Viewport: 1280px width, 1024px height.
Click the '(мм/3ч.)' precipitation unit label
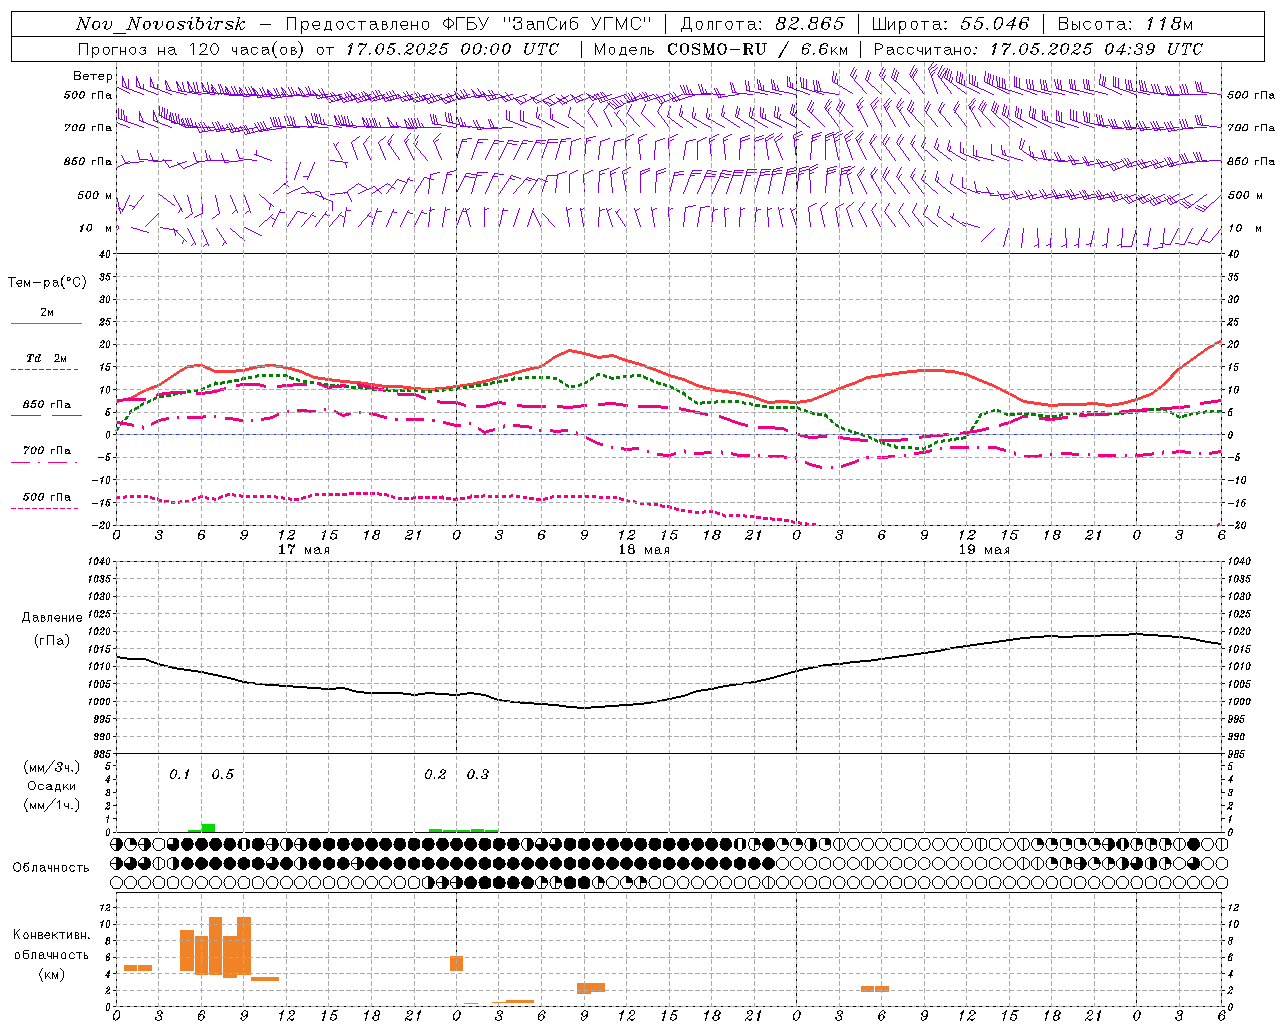point(52,767)
